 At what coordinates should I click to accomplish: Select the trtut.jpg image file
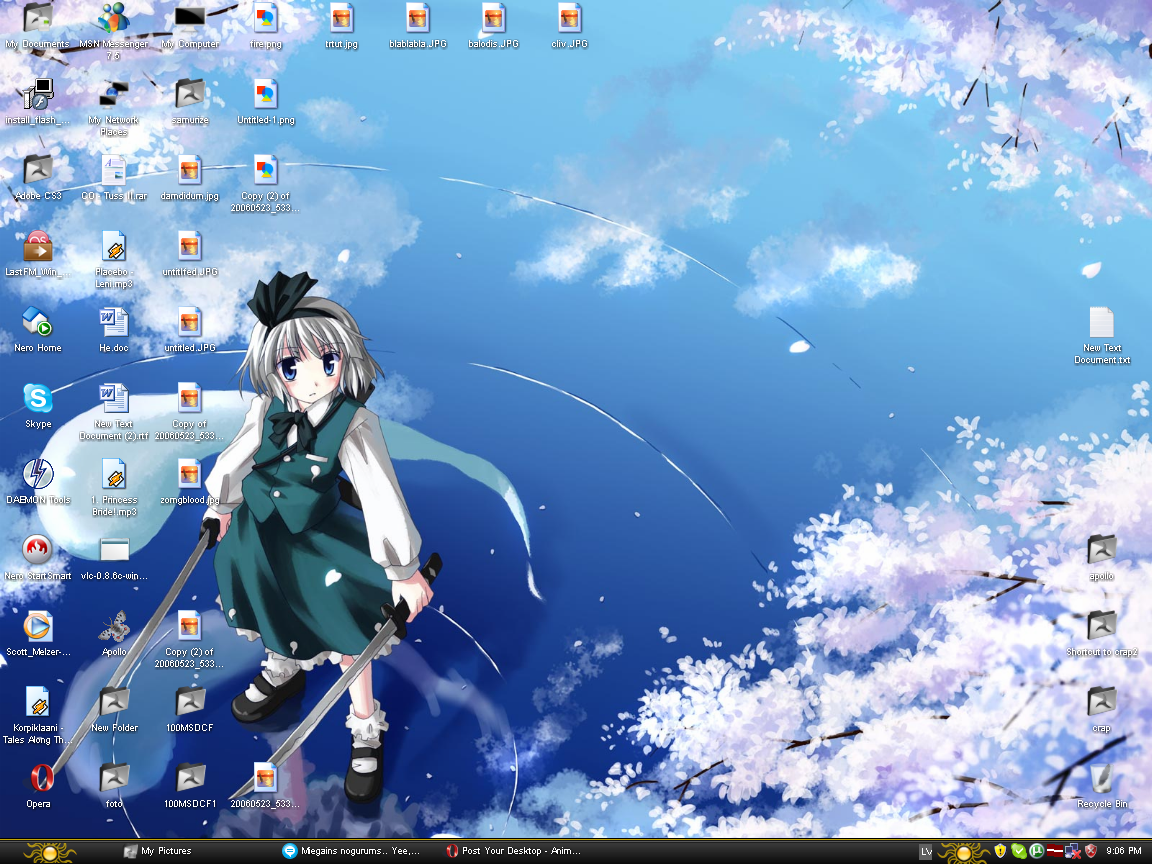tap(342, 26)
